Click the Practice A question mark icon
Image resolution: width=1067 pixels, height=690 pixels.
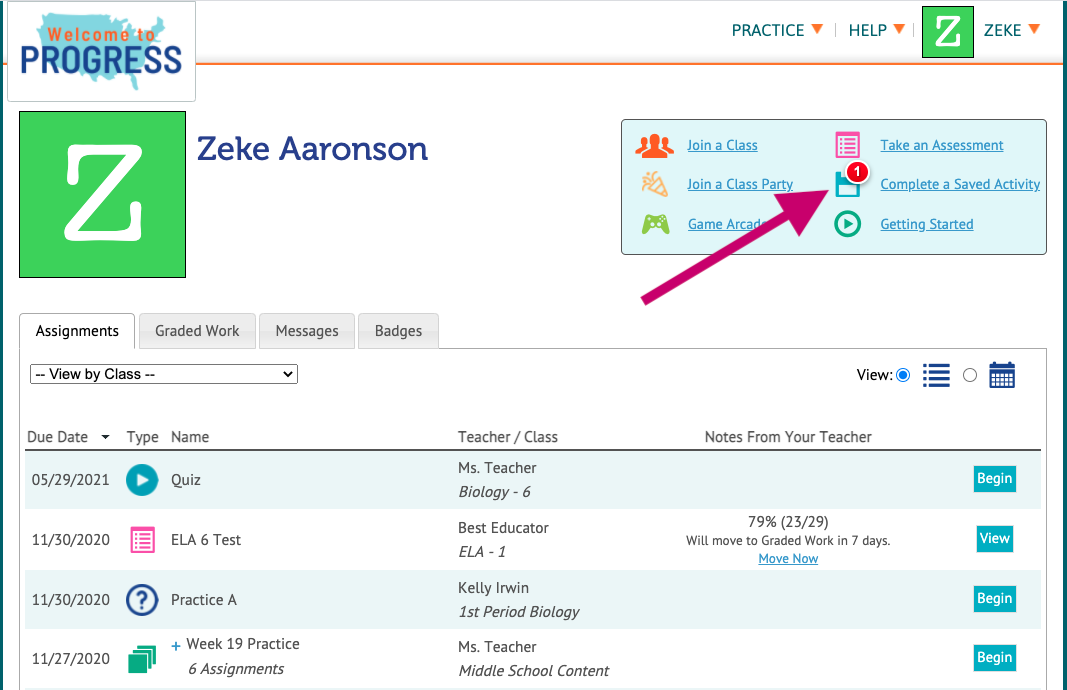[x=142, y=599]
